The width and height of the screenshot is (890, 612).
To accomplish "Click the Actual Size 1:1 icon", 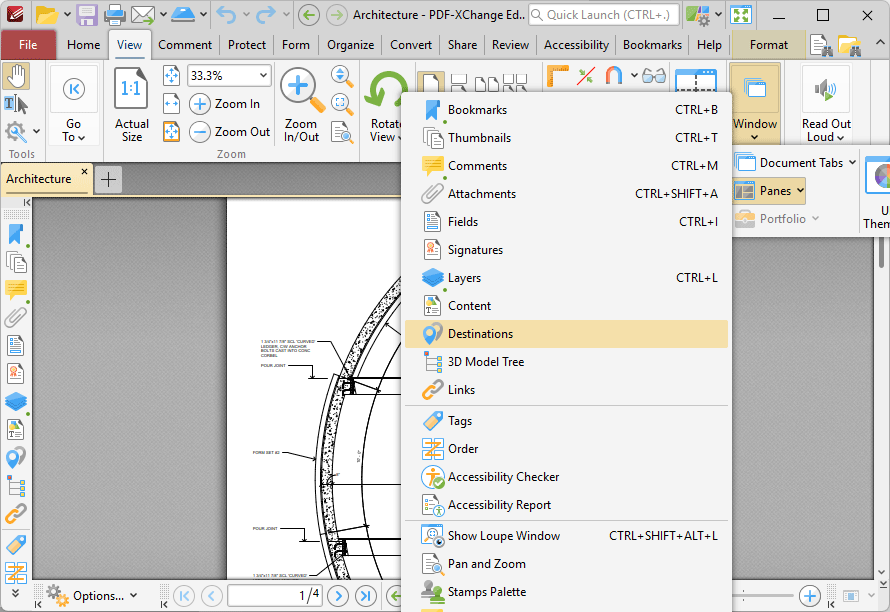I will click(x=131, y=88).
